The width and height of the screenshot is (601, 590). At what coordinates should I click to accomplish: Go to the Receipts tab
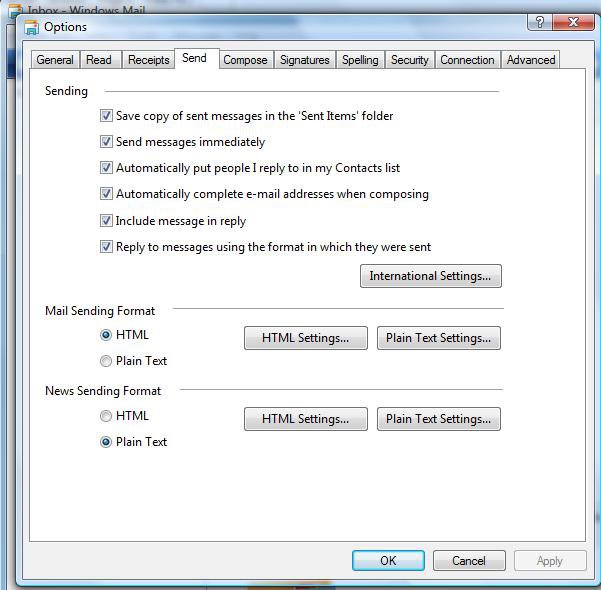149,60
